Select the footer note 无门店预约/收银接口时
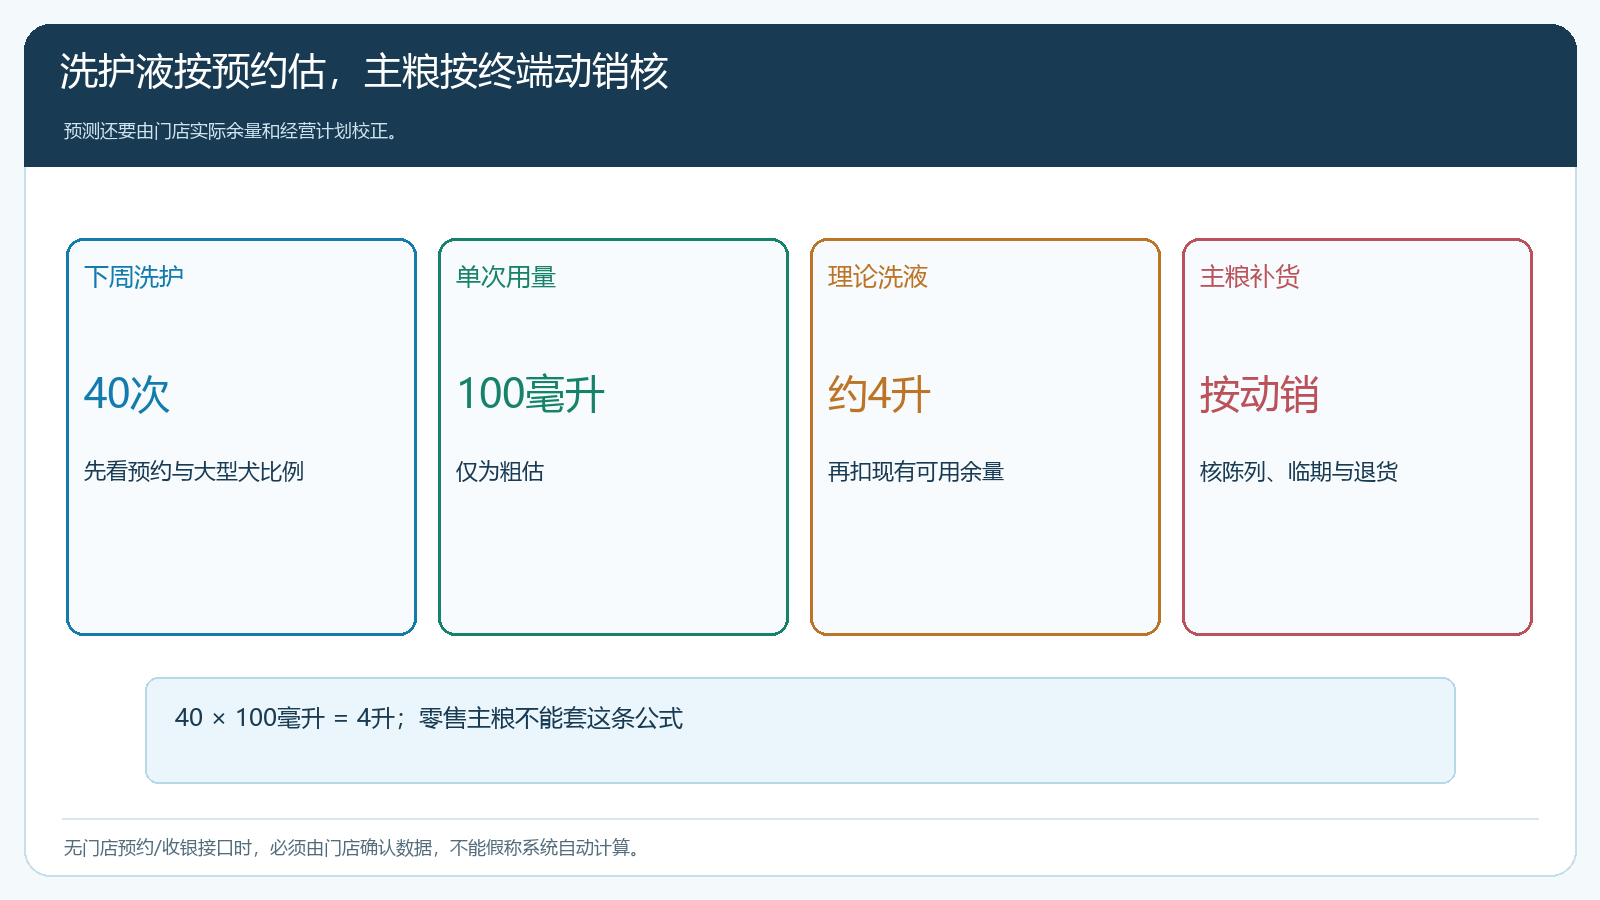The height and width of the screenshot is (900, 1600). (x=157, y=848)
